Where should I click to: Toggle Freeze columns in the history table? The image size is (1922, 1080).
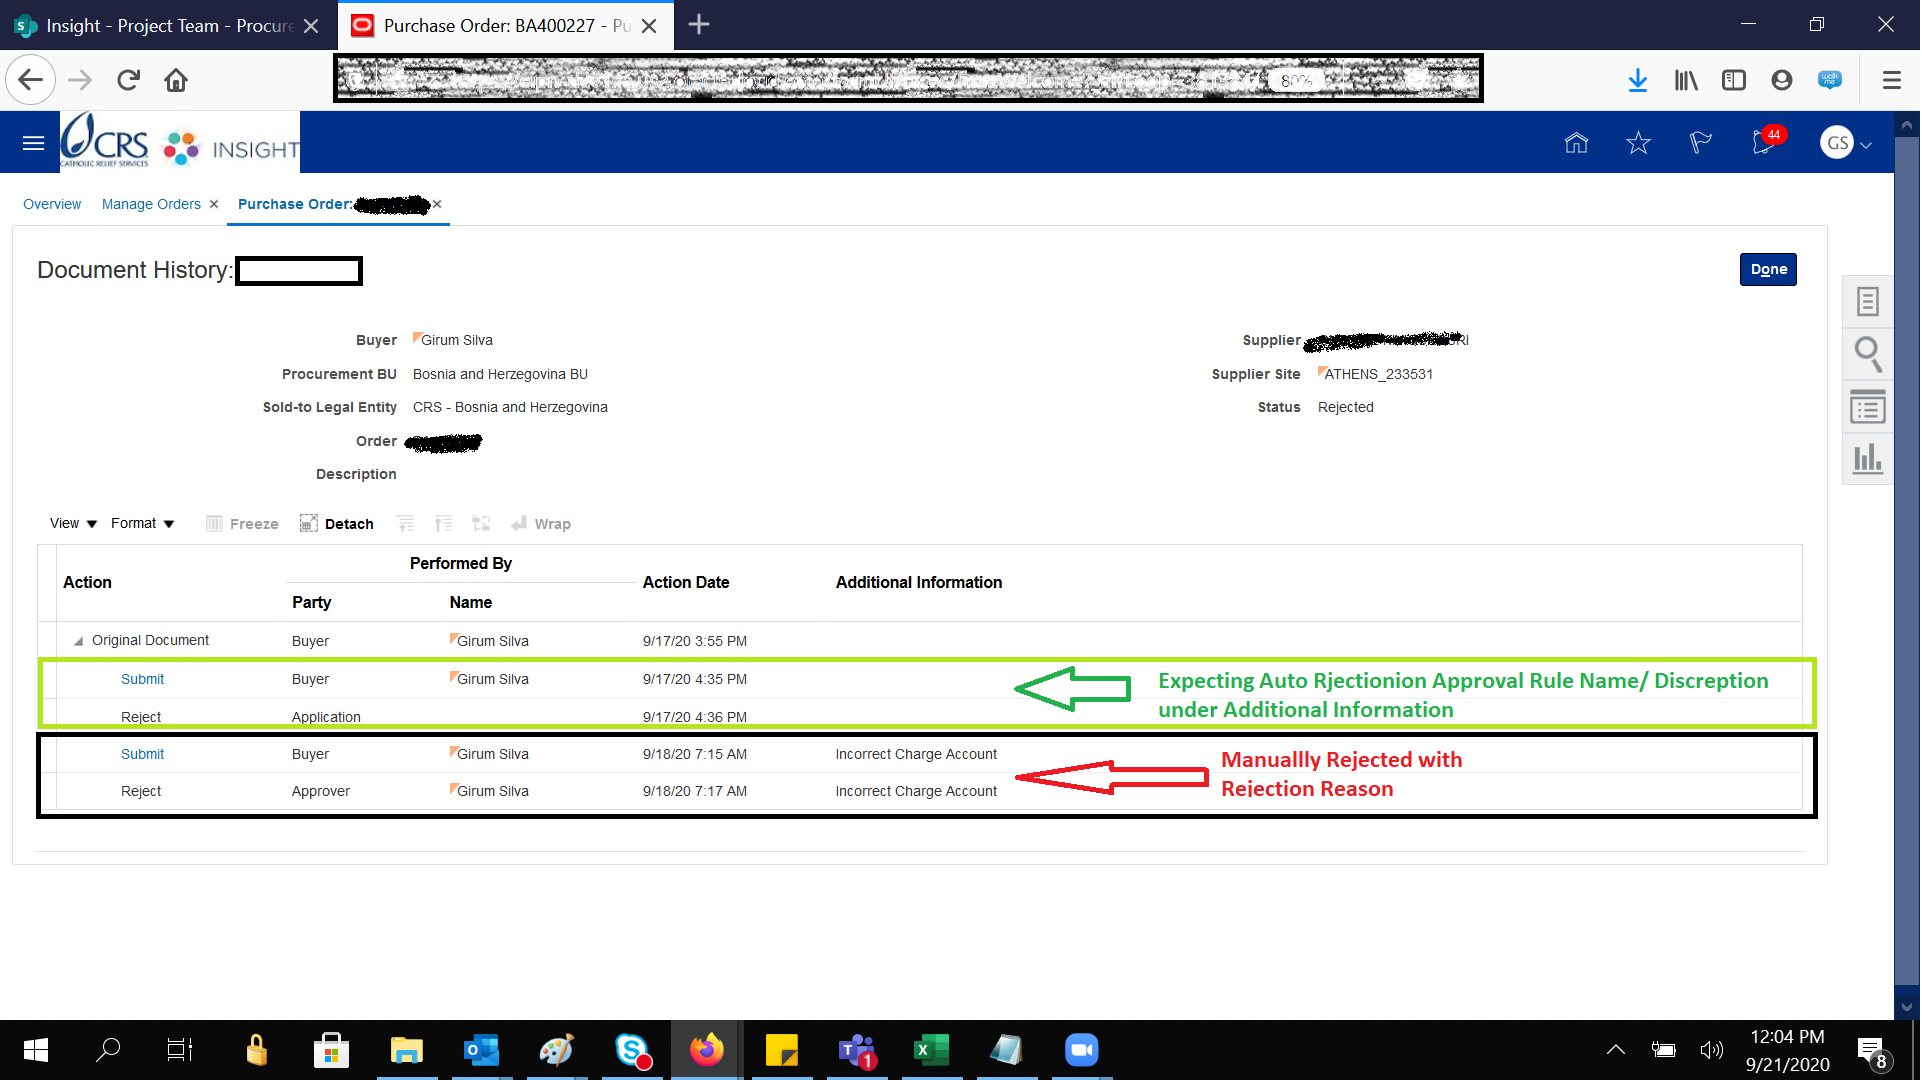[x=241, y=523]
